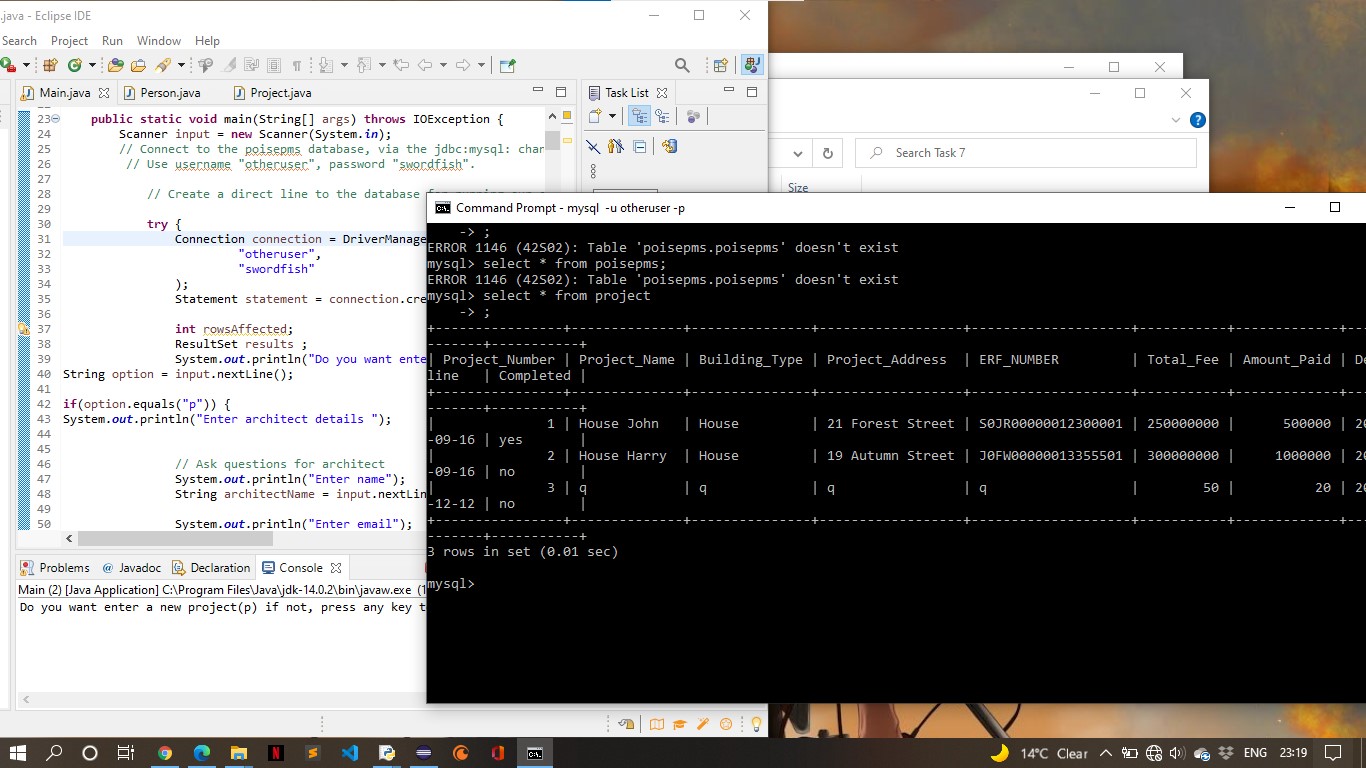Click Next Annotation icon
Image resolution: width=1366 pixels, height=768 pixels.
point(326,65)
